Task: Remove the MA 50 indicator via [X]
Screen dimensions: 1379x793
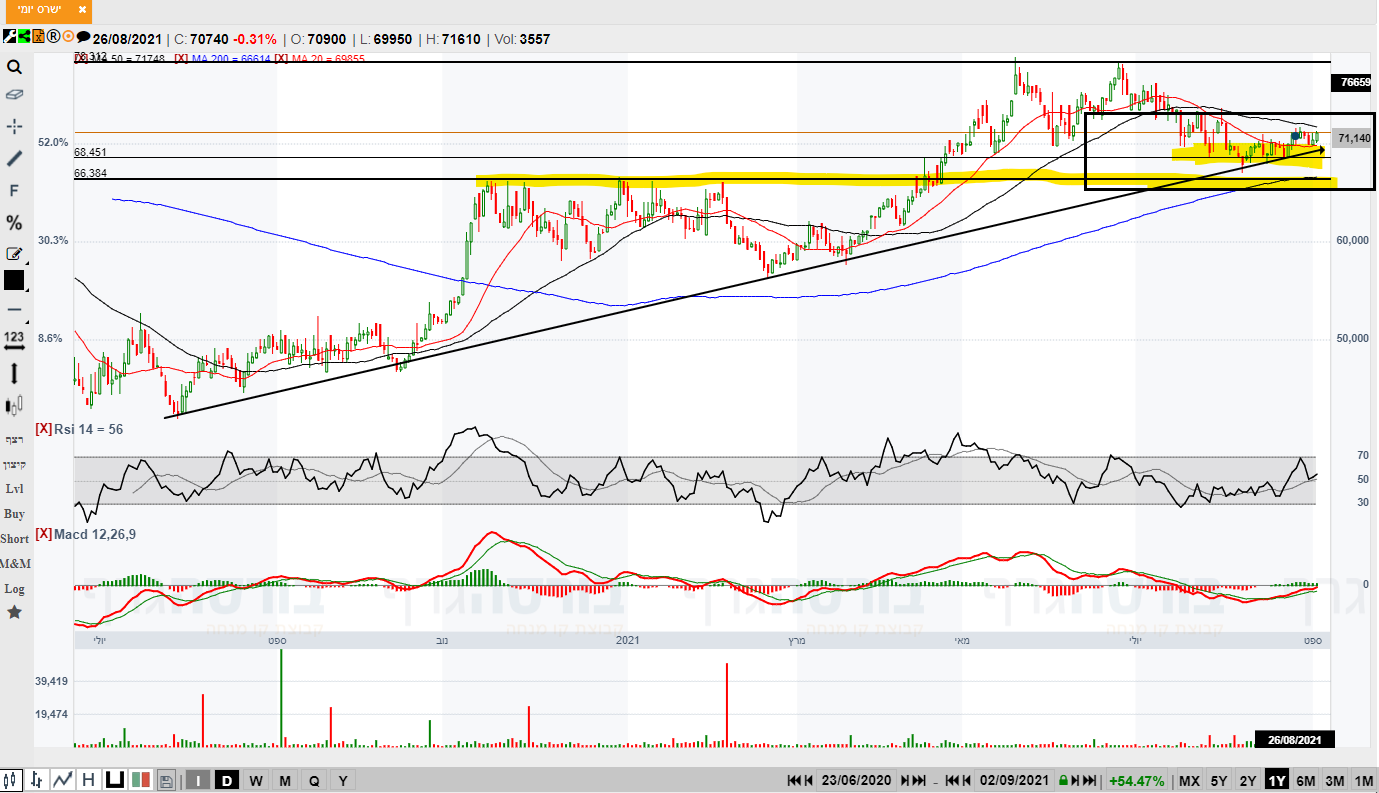Action: click(x=80, y=59)
